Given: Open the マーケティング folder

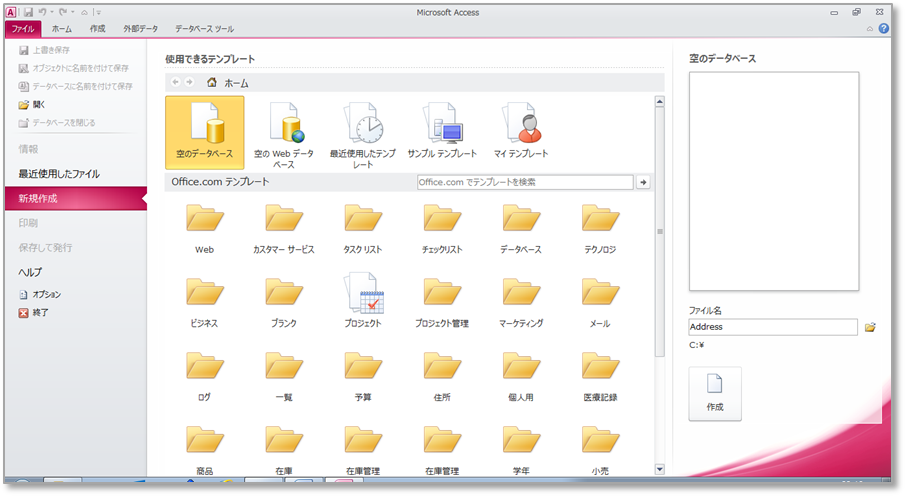Looking at the screenshot, I should coord(521,303).
